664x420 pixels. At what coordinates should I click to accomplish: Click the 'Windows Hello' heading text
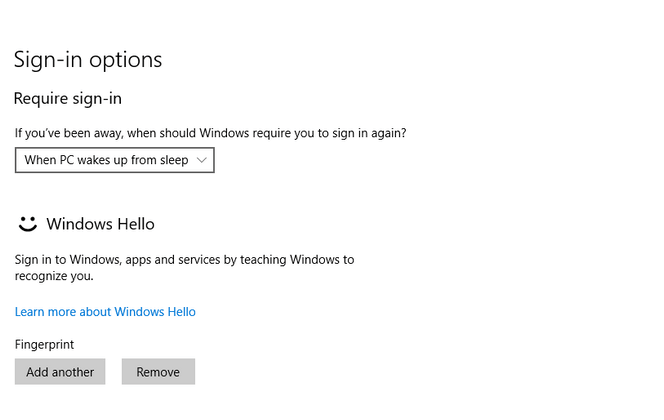(100, 224)
